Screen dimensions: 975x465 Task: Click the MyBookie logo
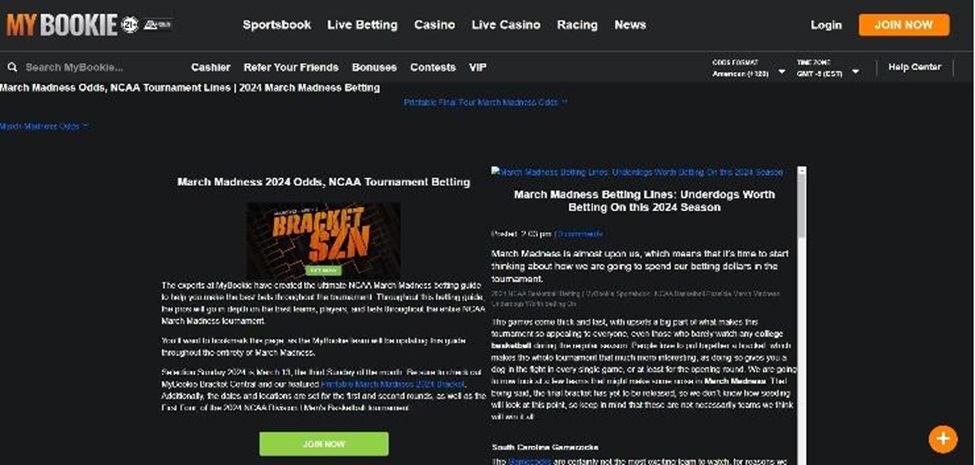coord(61,24)
